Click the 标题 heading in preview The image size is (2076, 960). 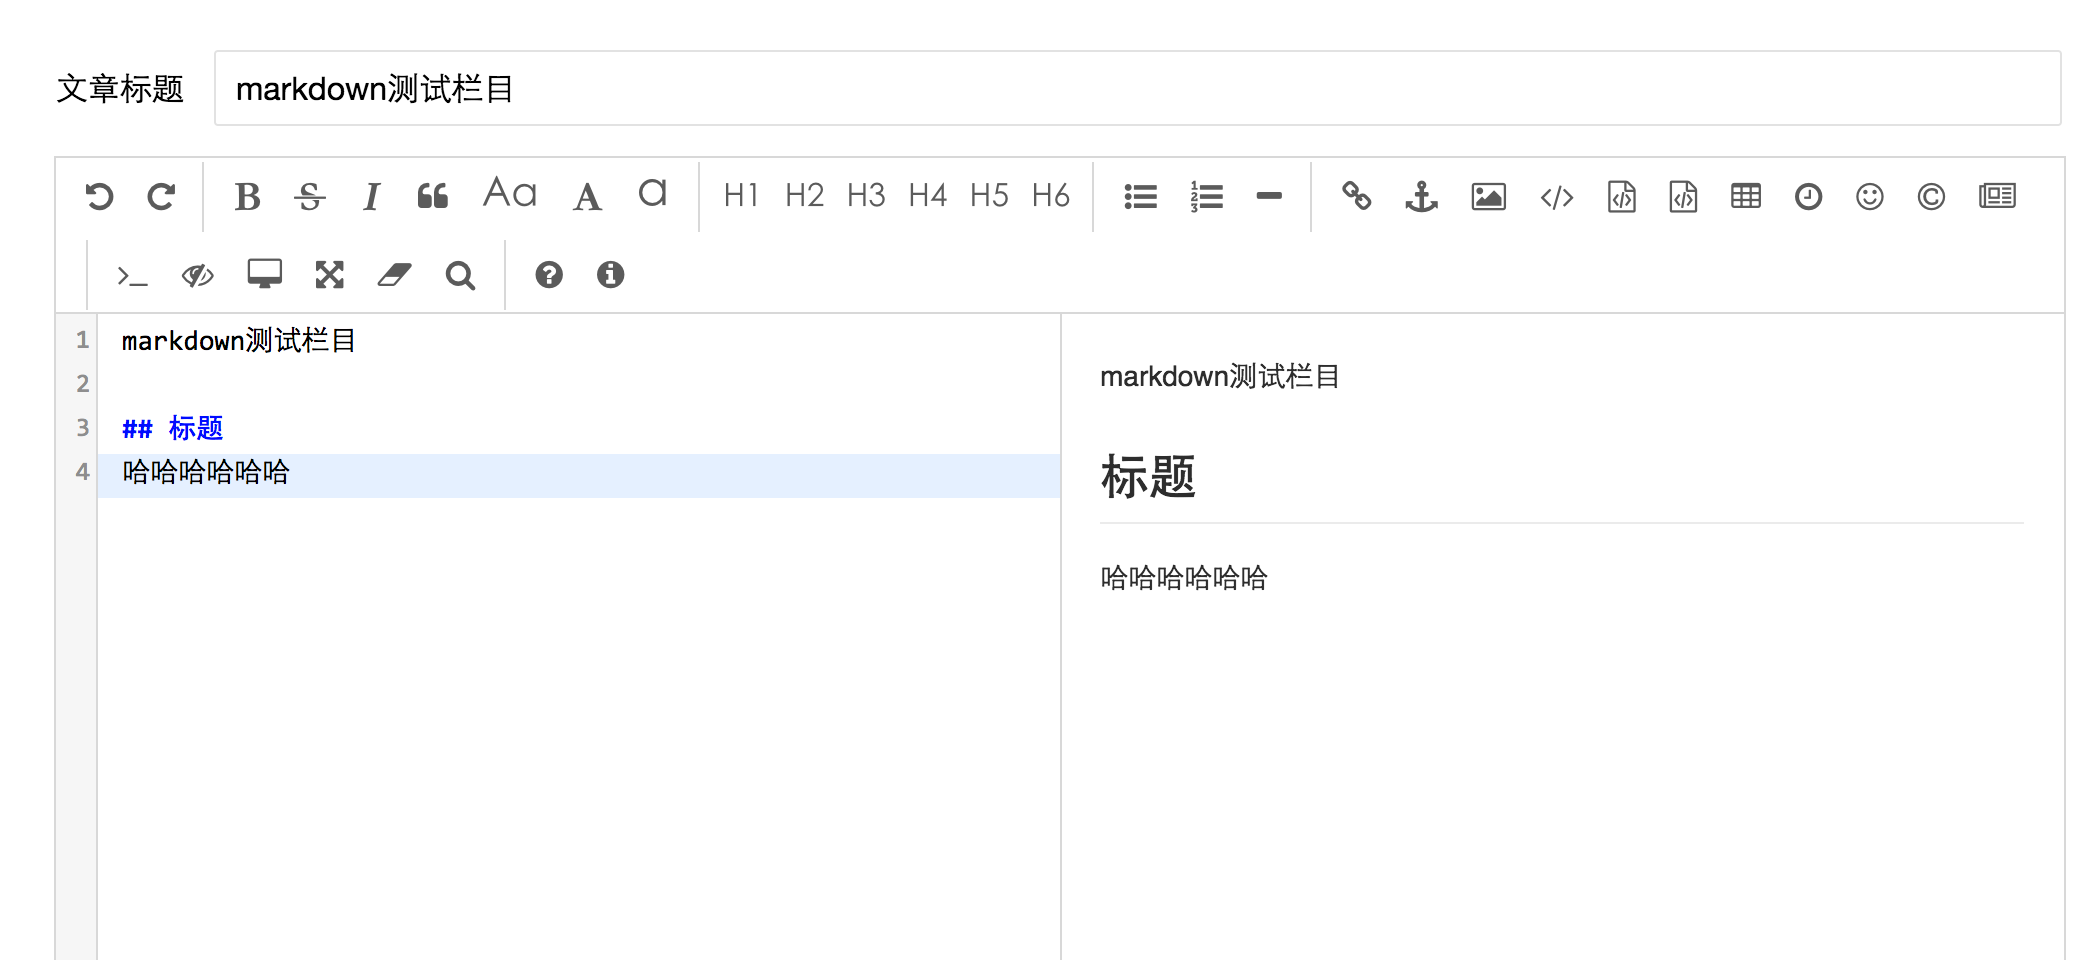click(x=1148, y=476)
